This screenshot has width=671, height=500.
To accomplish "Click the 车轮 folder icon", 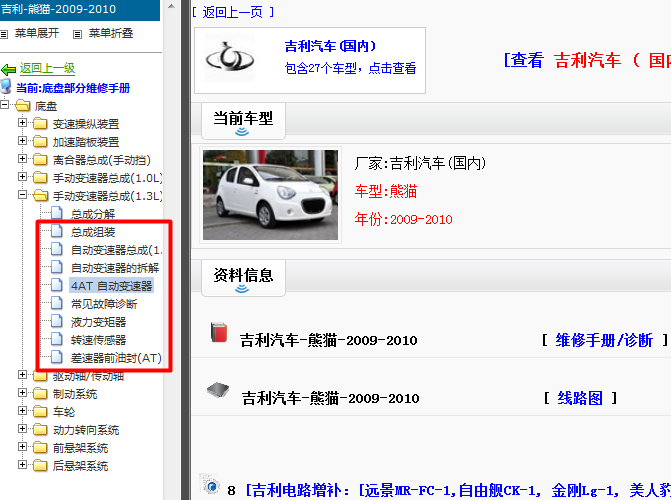I will pyautogui.click(x=40, y=411).
